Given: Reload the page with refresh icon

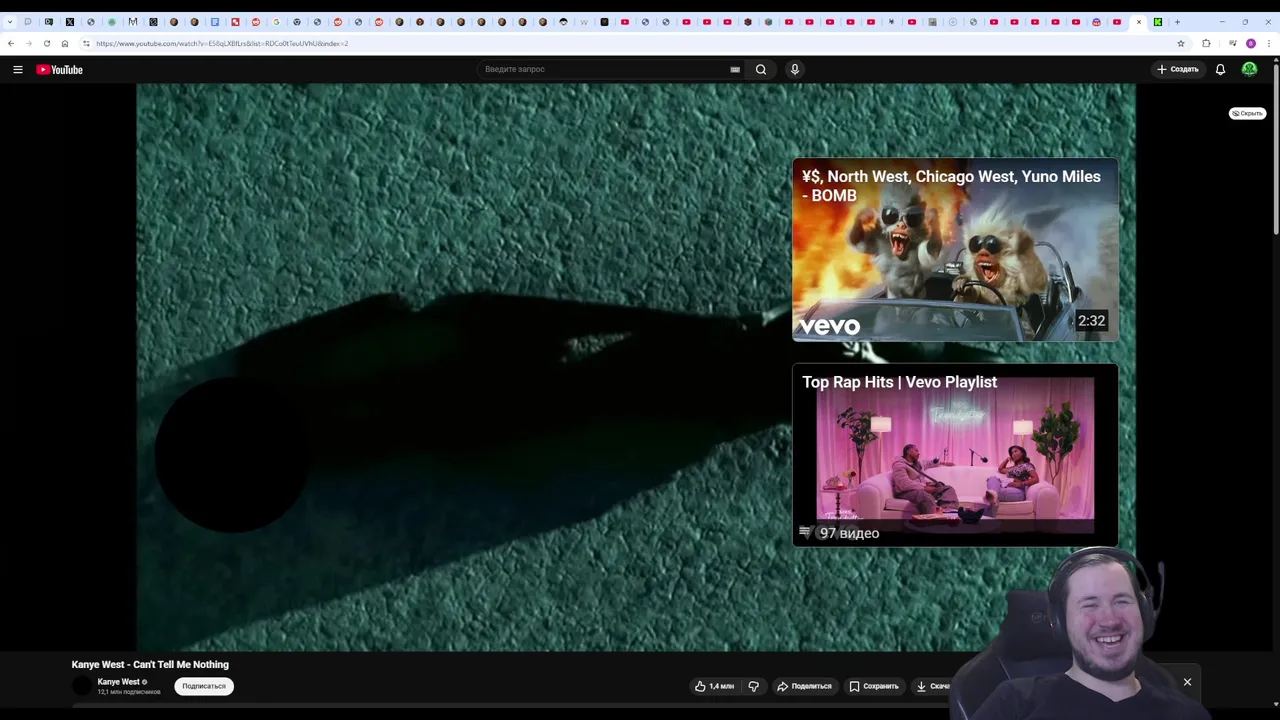Looking at the screenshot, I should click(47, 43).
